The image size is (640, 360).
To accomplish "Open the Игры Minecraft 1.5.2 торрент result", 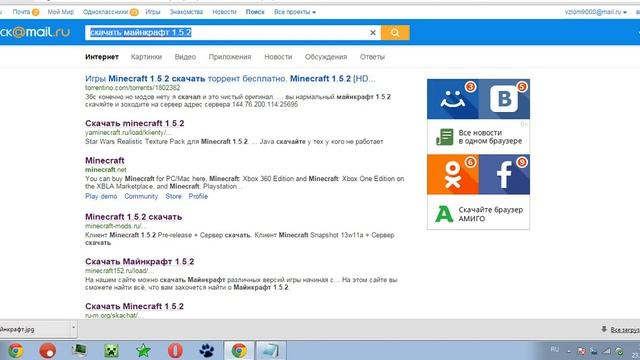I will tap(230, 78).
